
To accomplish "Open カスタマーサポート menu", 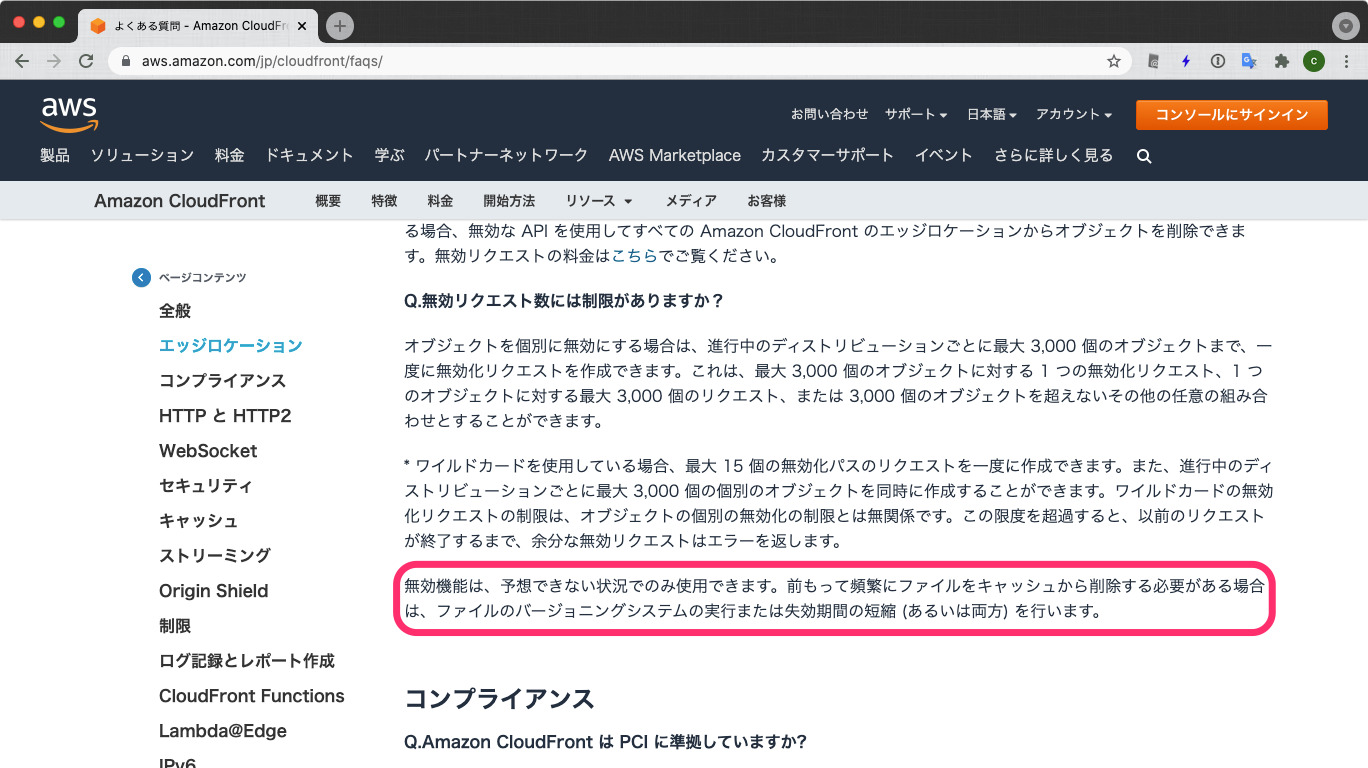I will 827,155.
